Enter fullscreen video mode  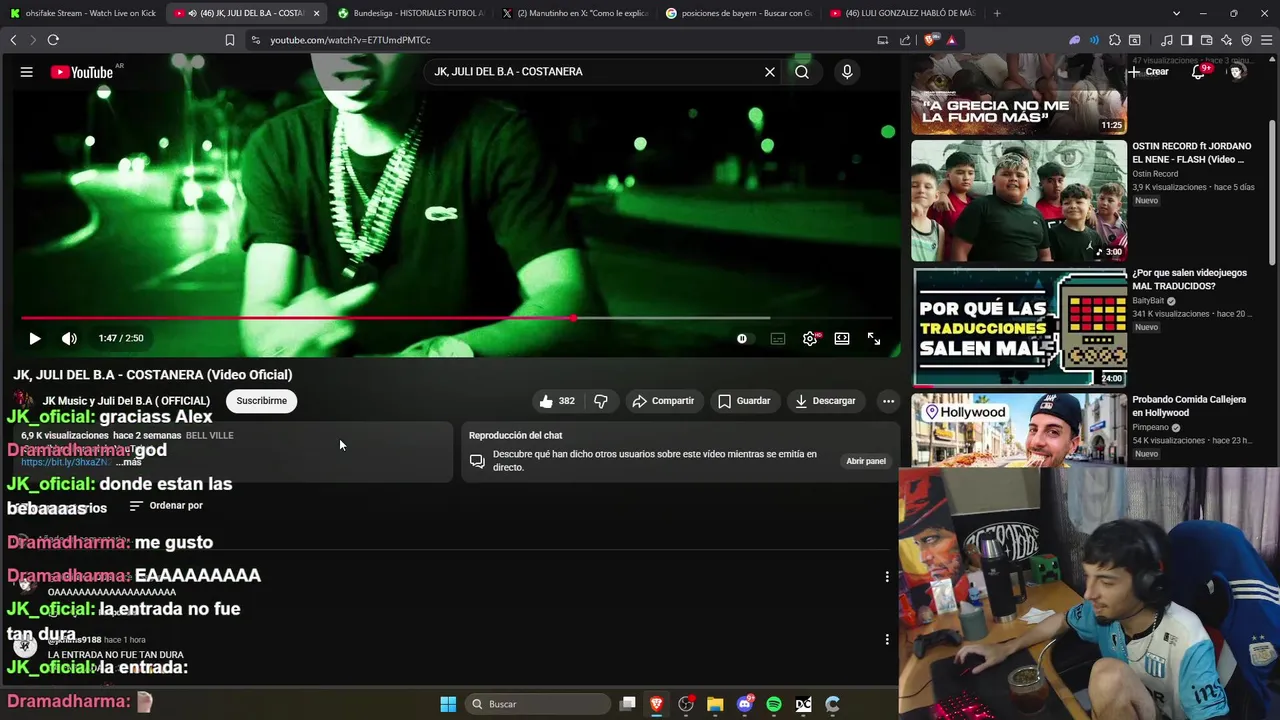tap(874, 339)
